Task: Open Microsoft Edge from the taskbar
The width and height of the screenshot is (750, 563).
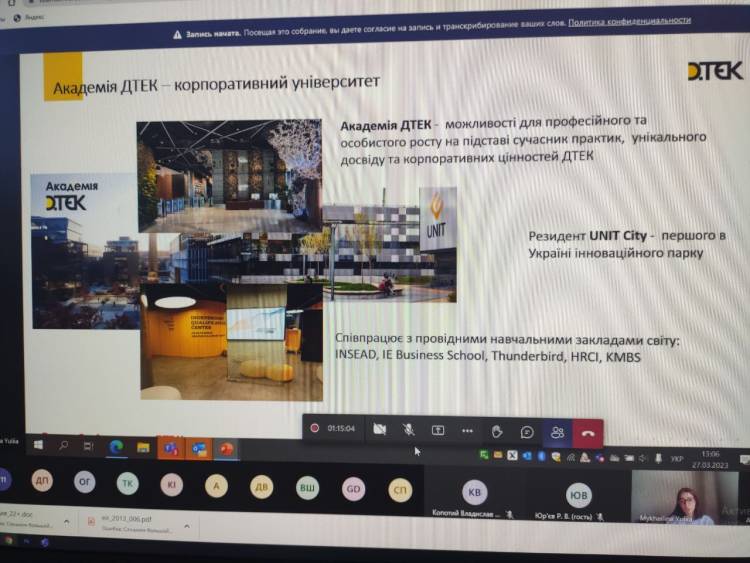Action: pyautogui.click(x=117, y=447)
